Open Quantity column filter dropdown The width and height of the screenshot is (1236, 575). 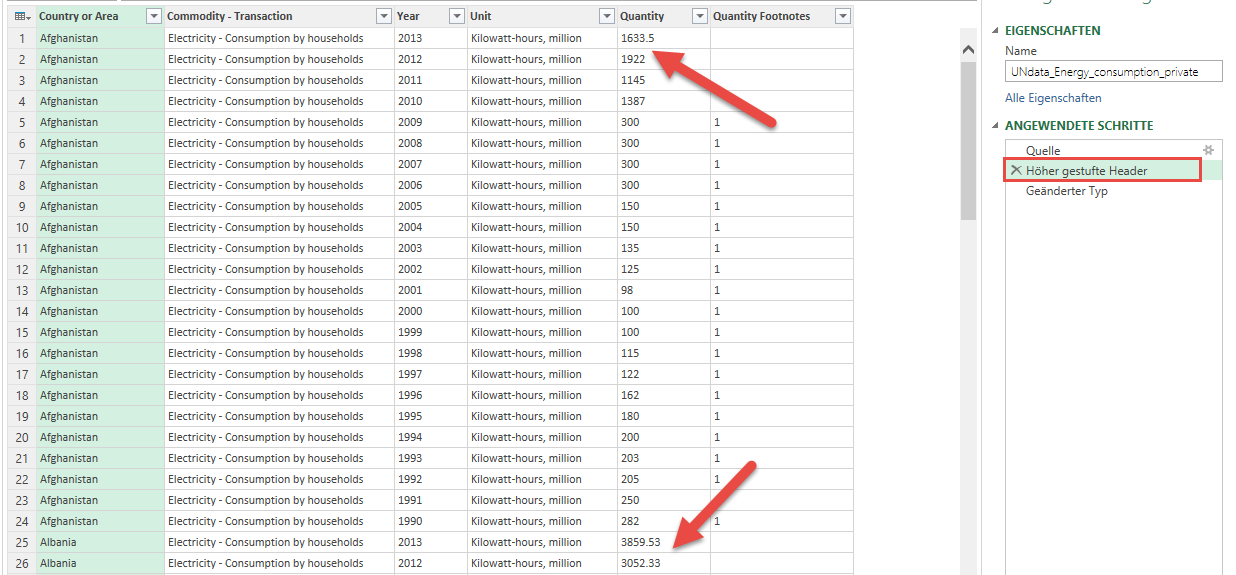(x=699, y=16)
